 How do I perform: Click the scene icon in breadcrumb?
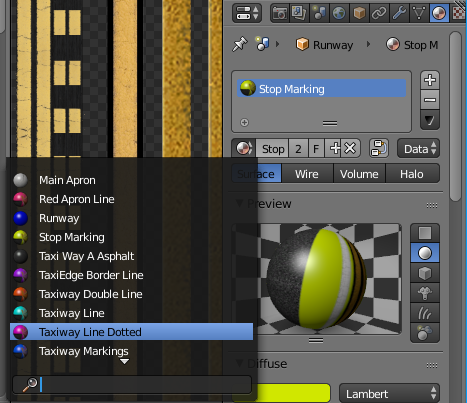tap(262, 44)
